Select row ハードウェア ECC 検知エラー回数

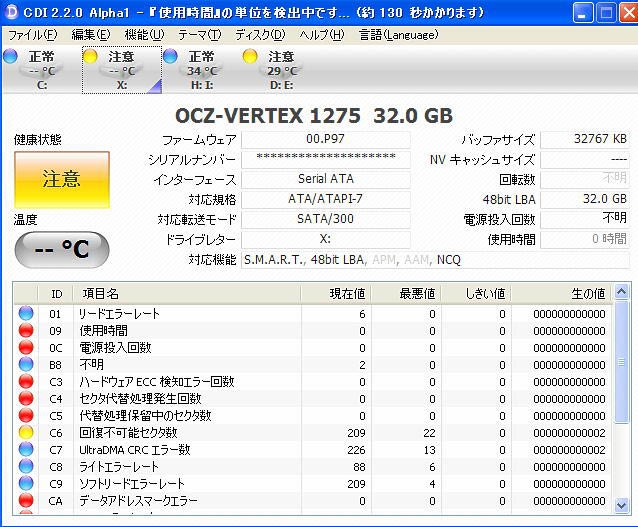click(x=313, y=381)
